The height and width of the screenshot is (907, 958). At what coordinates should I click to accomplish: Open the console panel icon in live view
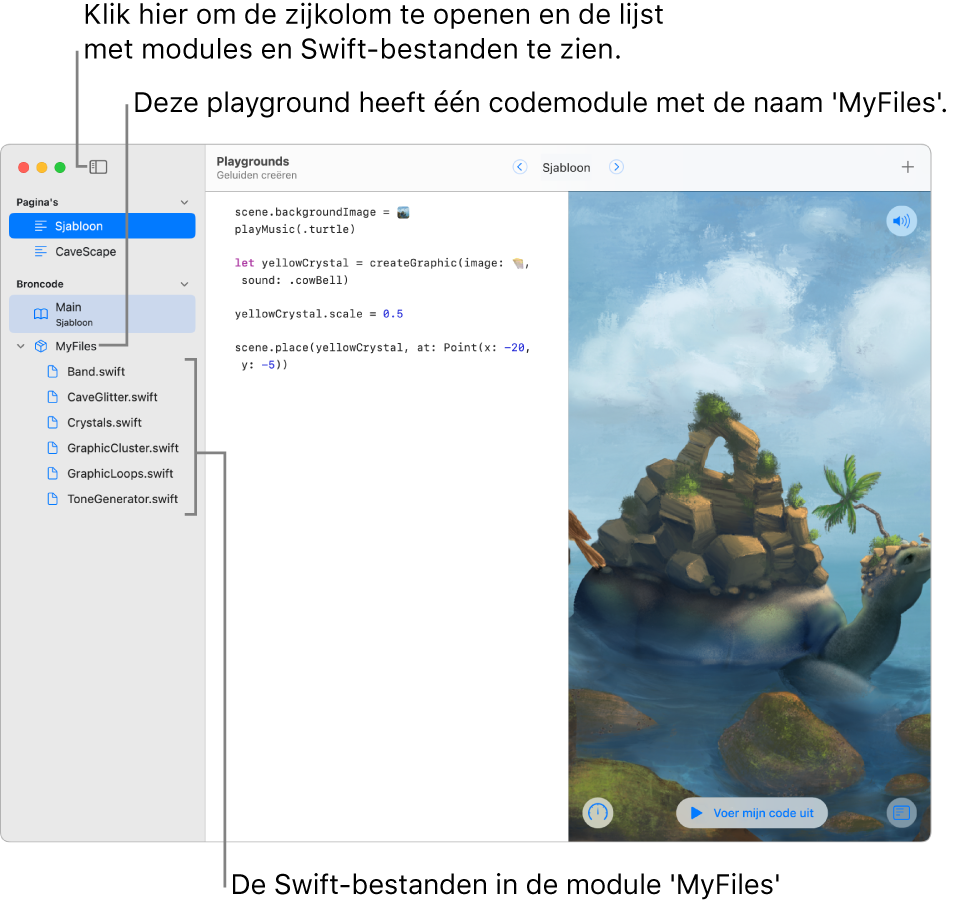[x=902, y=813]
